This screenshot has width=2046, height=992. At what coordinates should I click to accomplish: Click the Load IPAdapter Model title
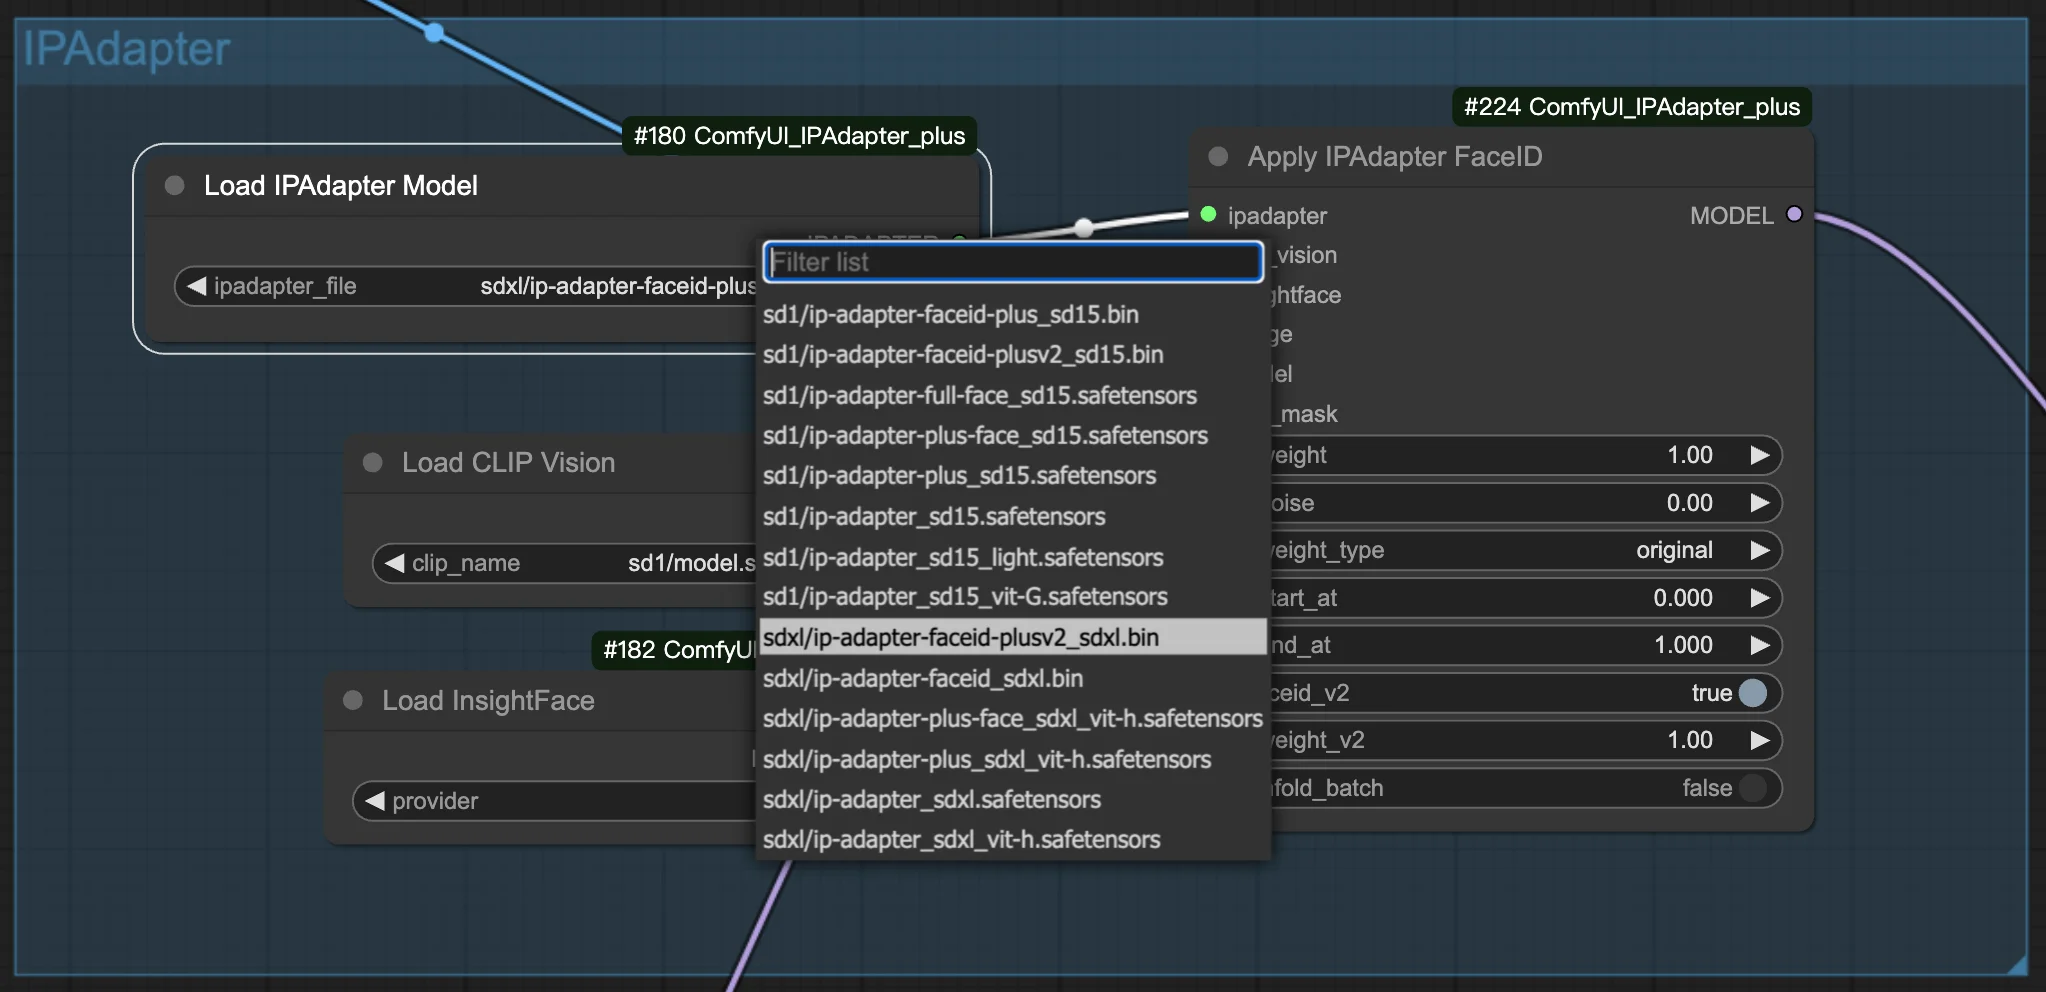341,186
